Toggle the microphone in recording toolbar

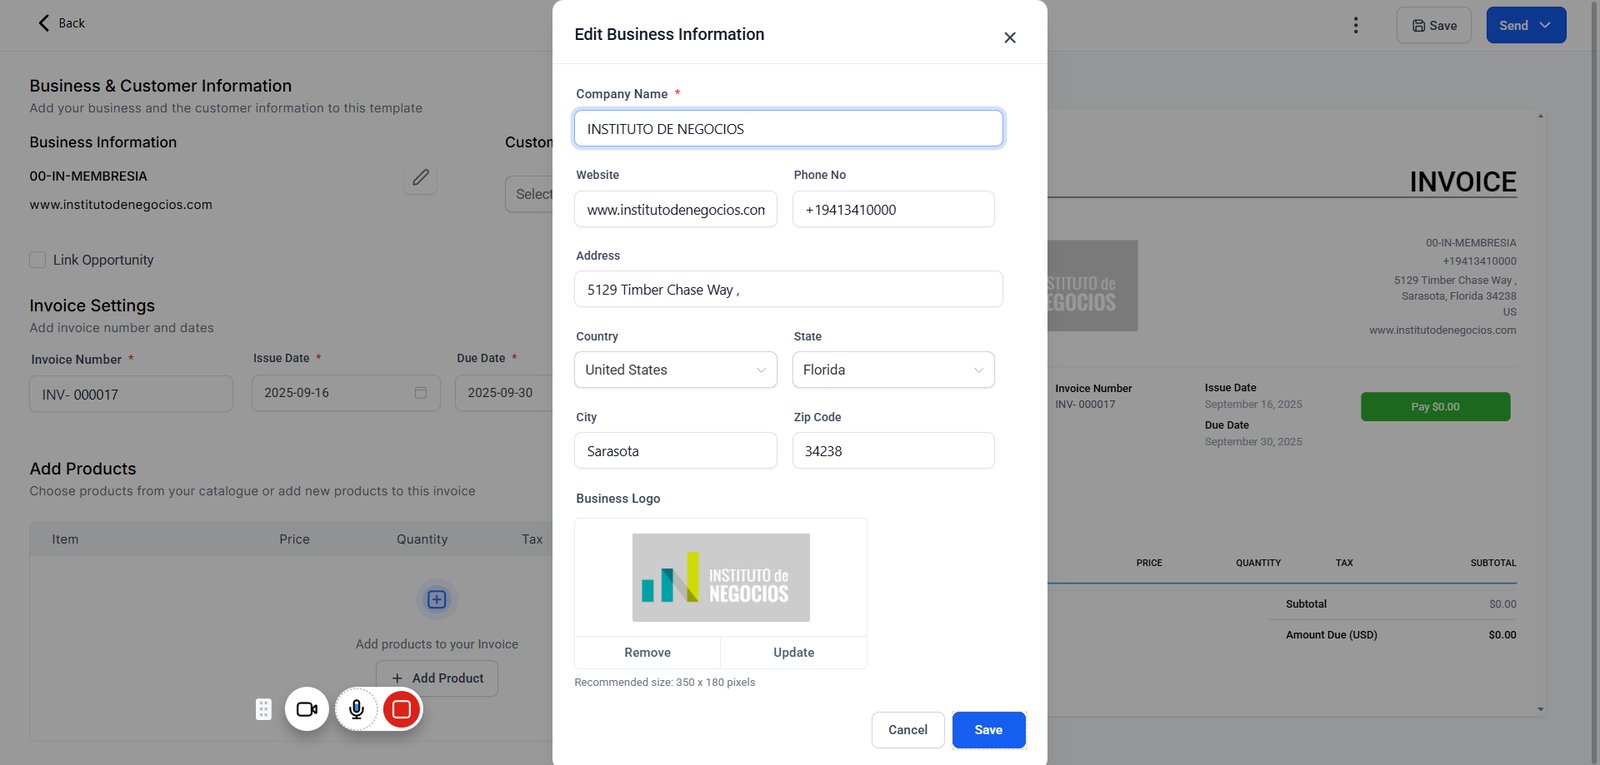(x=356, y=709)
